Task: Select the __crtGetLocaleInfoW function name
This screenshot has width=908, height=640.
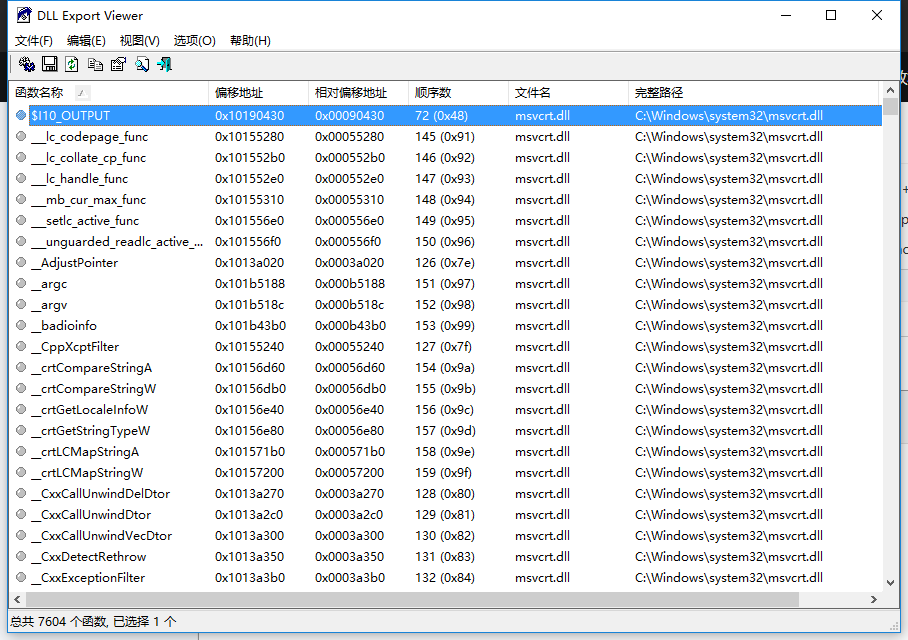Action: (x=90, y=409)
